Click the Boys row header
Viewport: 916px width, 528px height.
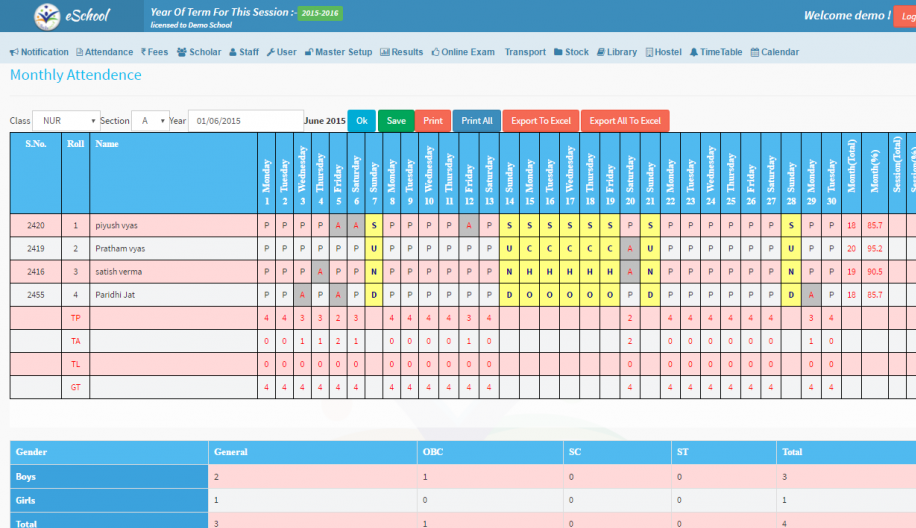coord(109,477)
